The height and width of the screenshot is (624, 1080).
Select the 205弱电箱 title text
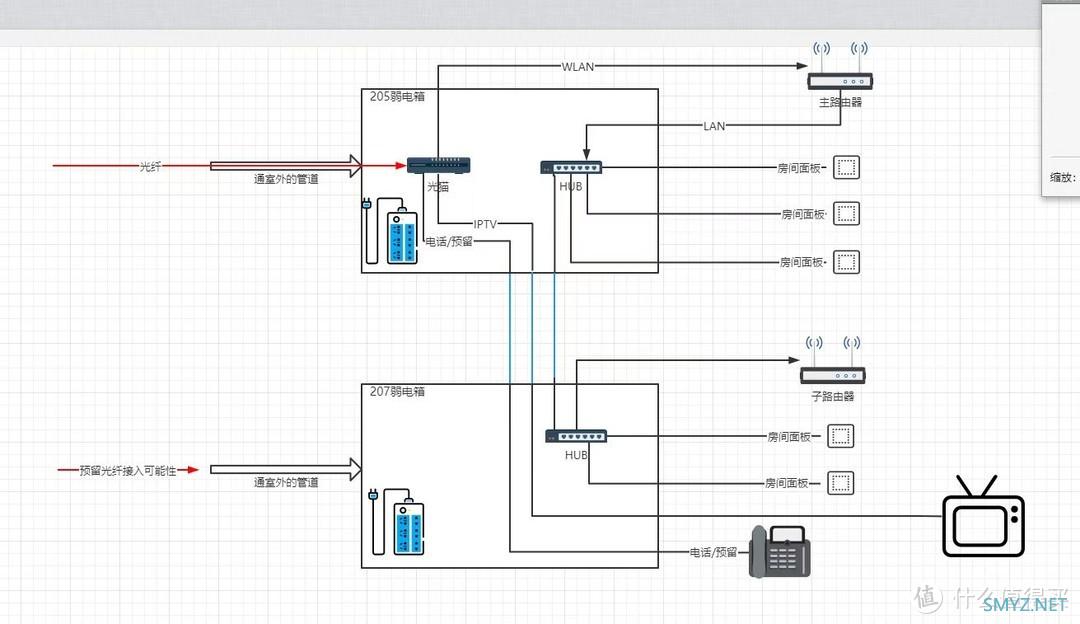coord(397,96)
